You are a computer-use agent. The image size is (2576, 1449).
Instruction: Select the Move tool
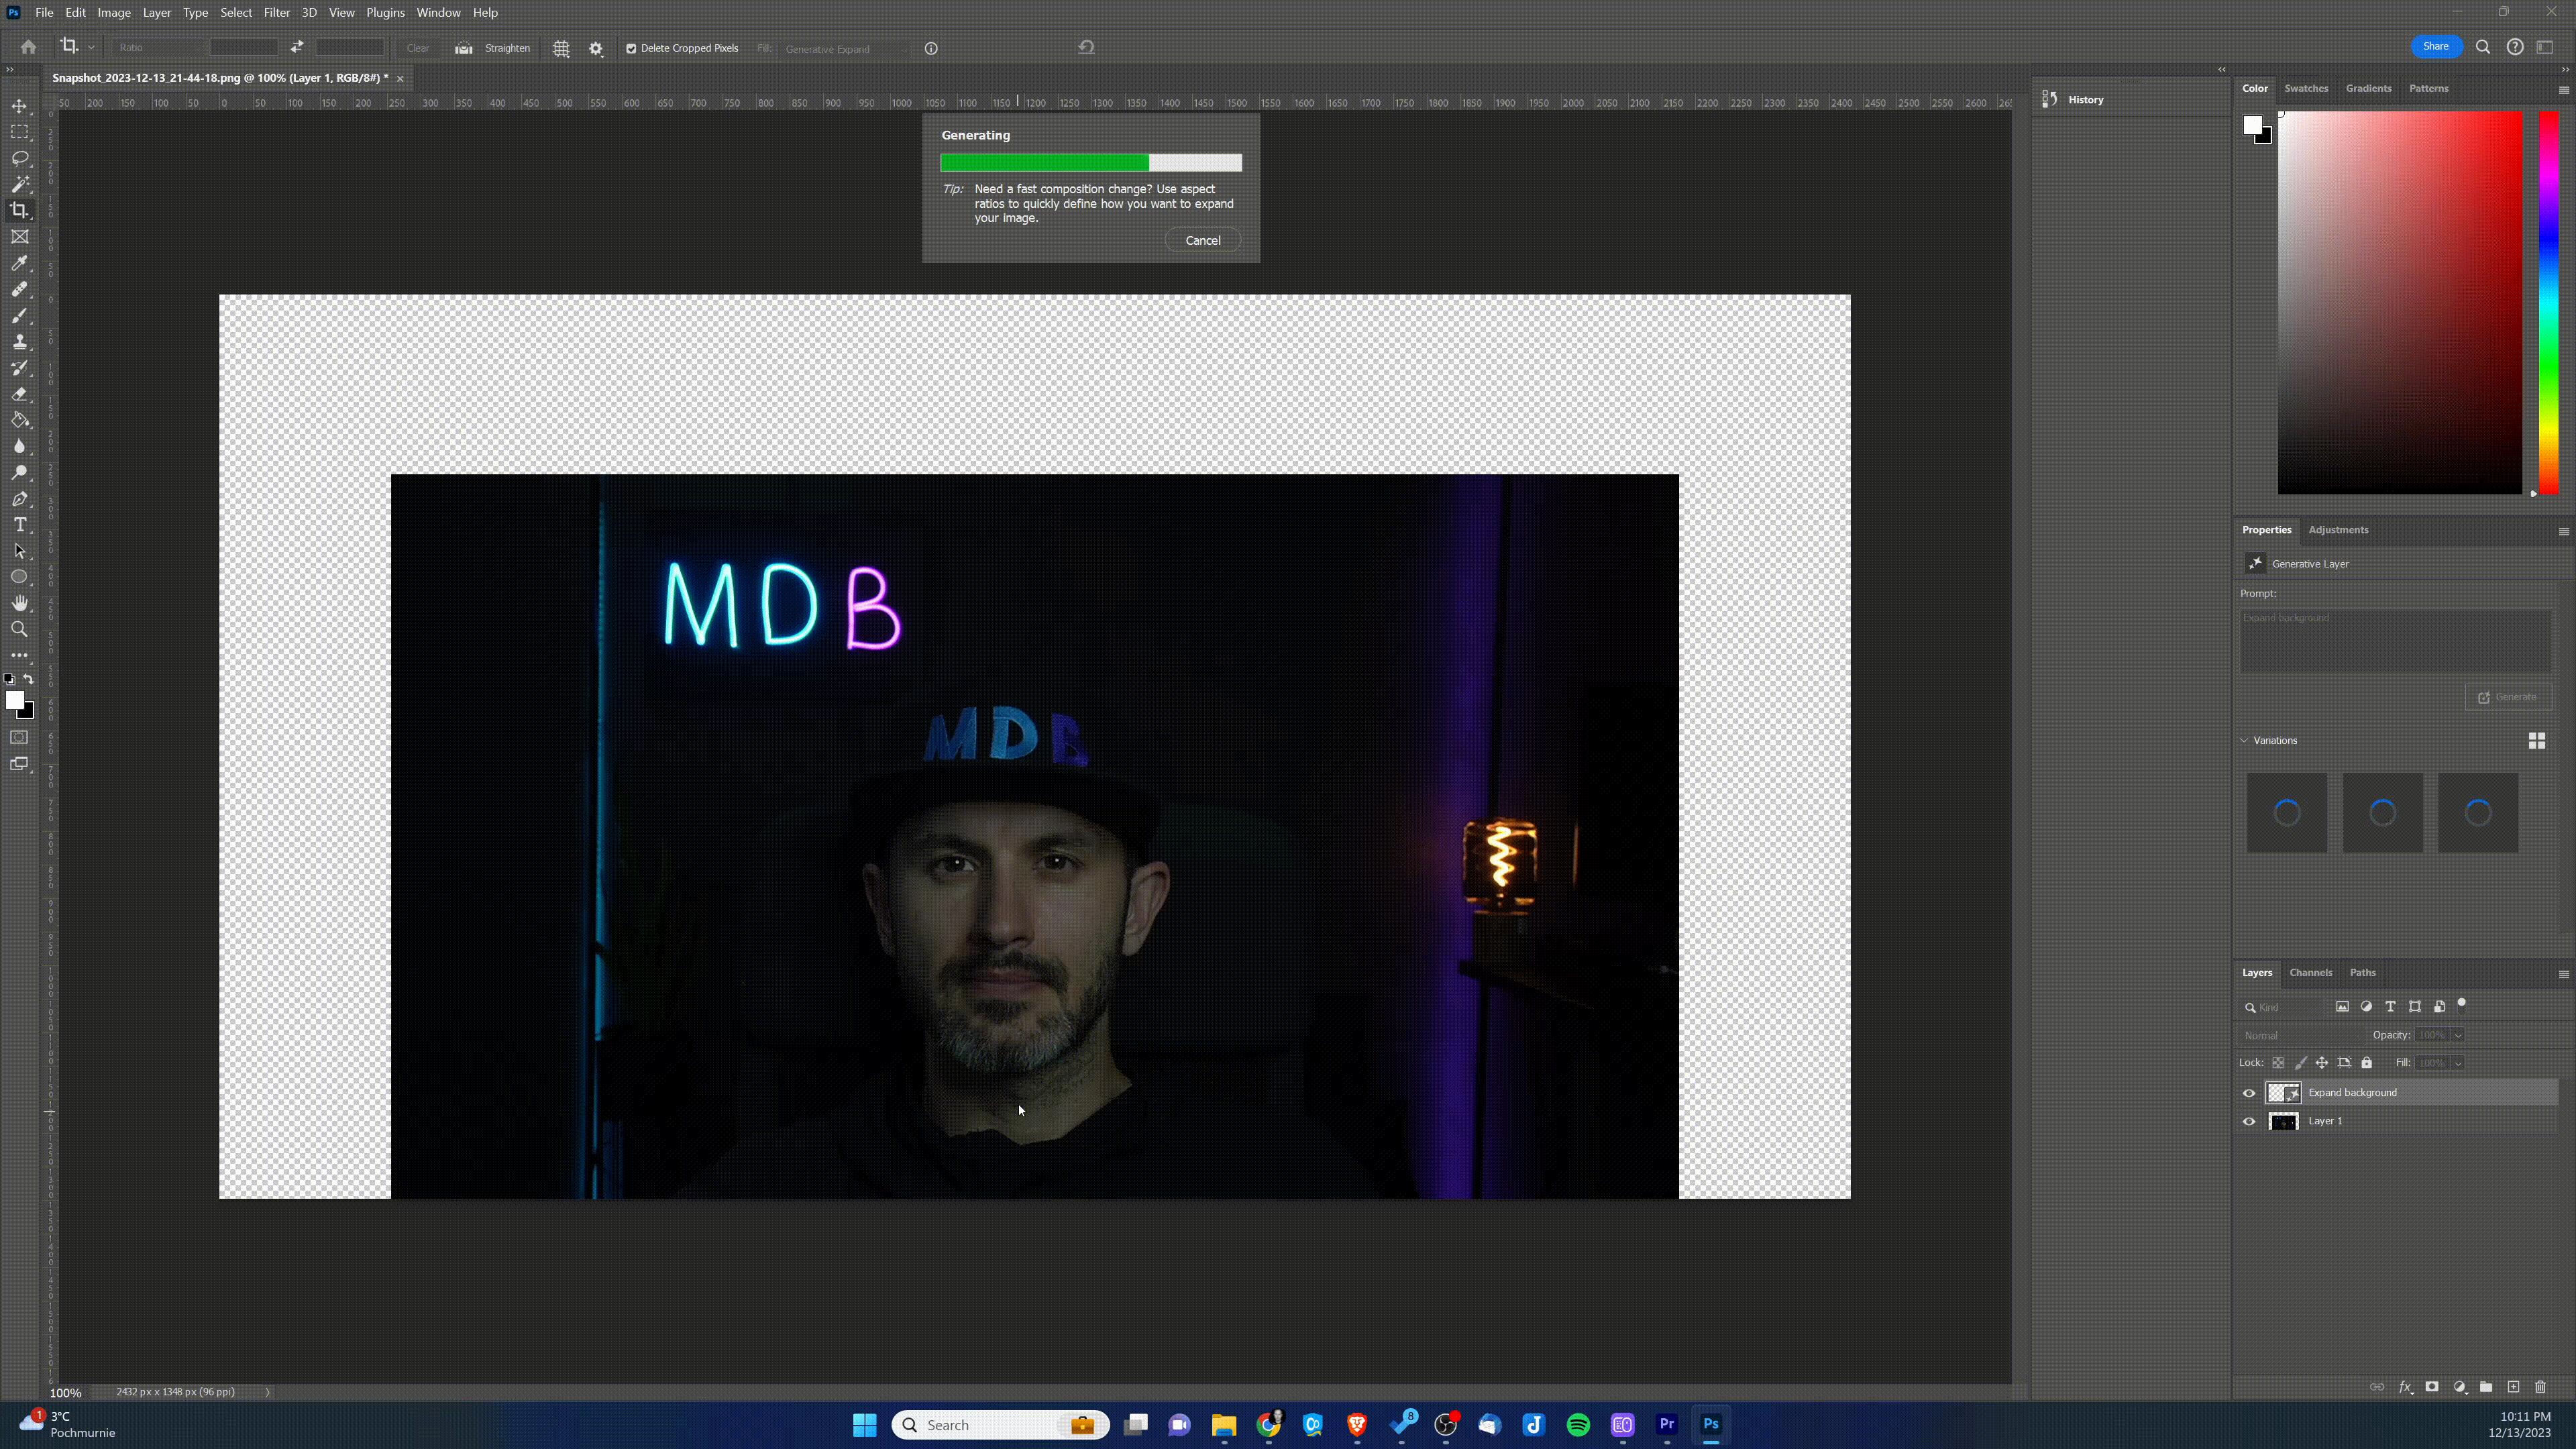[x=20, y=106]
